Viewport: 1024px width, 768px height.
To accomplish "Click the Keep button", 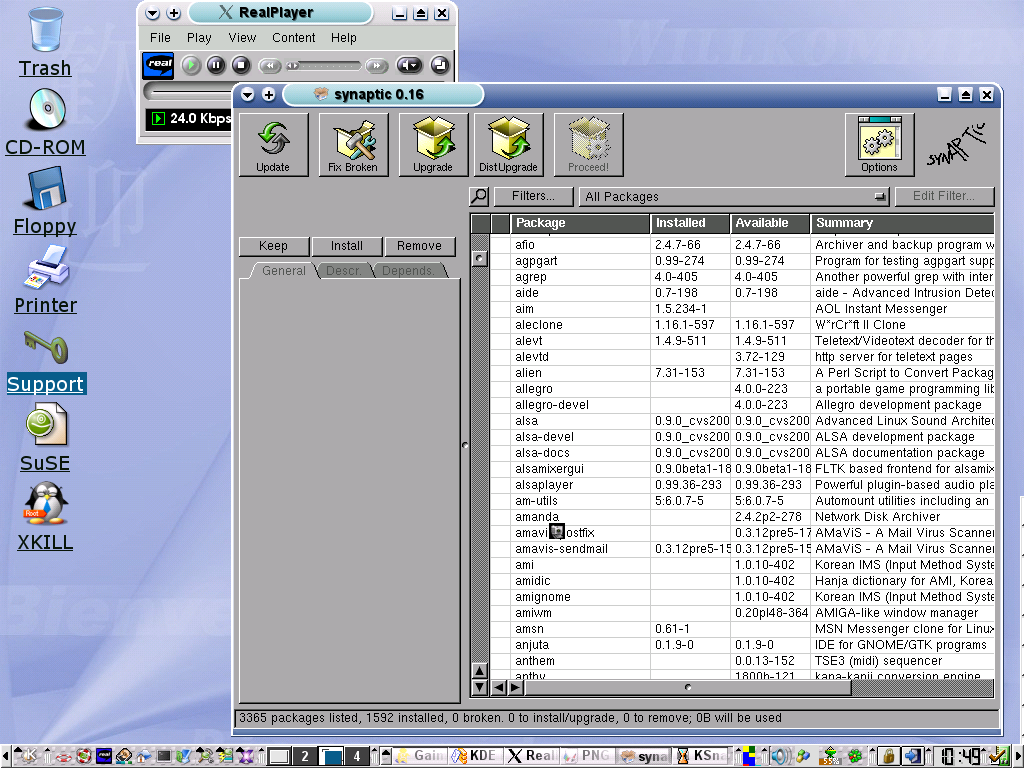I will pyautogui.click(x=273, y=246).
